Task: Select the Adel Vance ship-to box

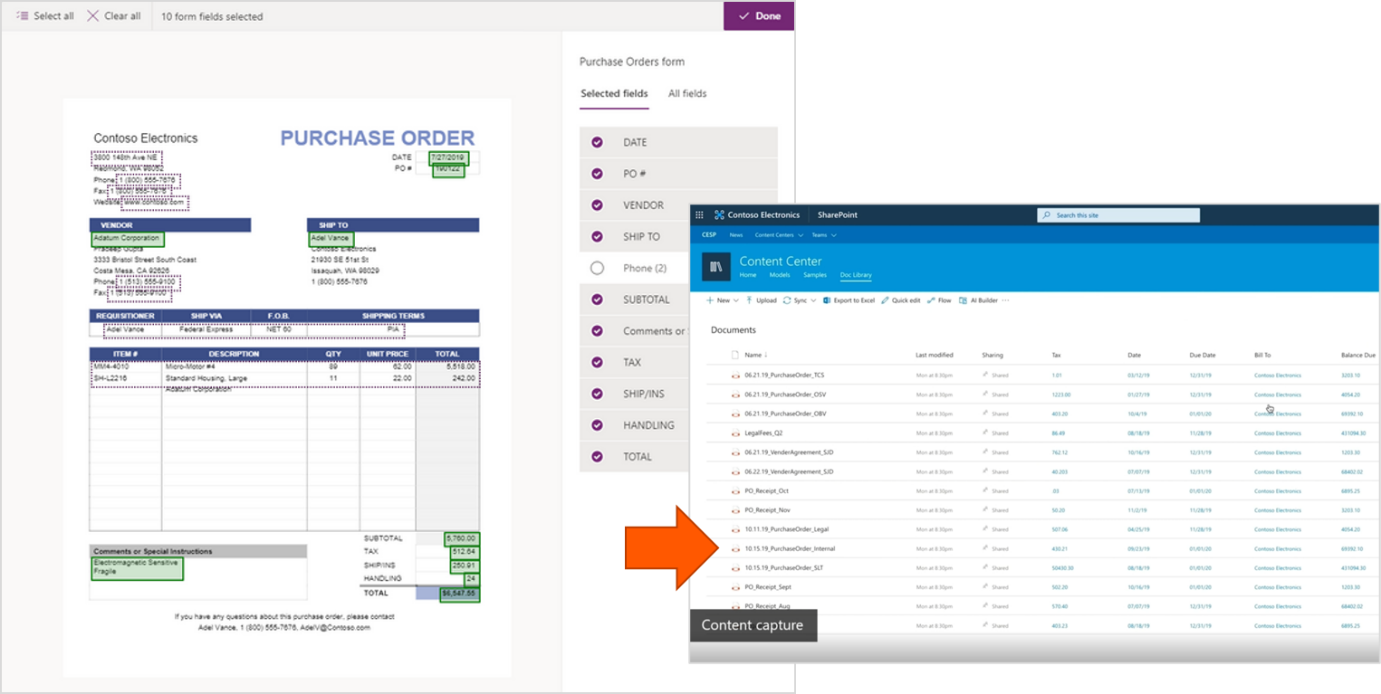Action: click(330, 239)
